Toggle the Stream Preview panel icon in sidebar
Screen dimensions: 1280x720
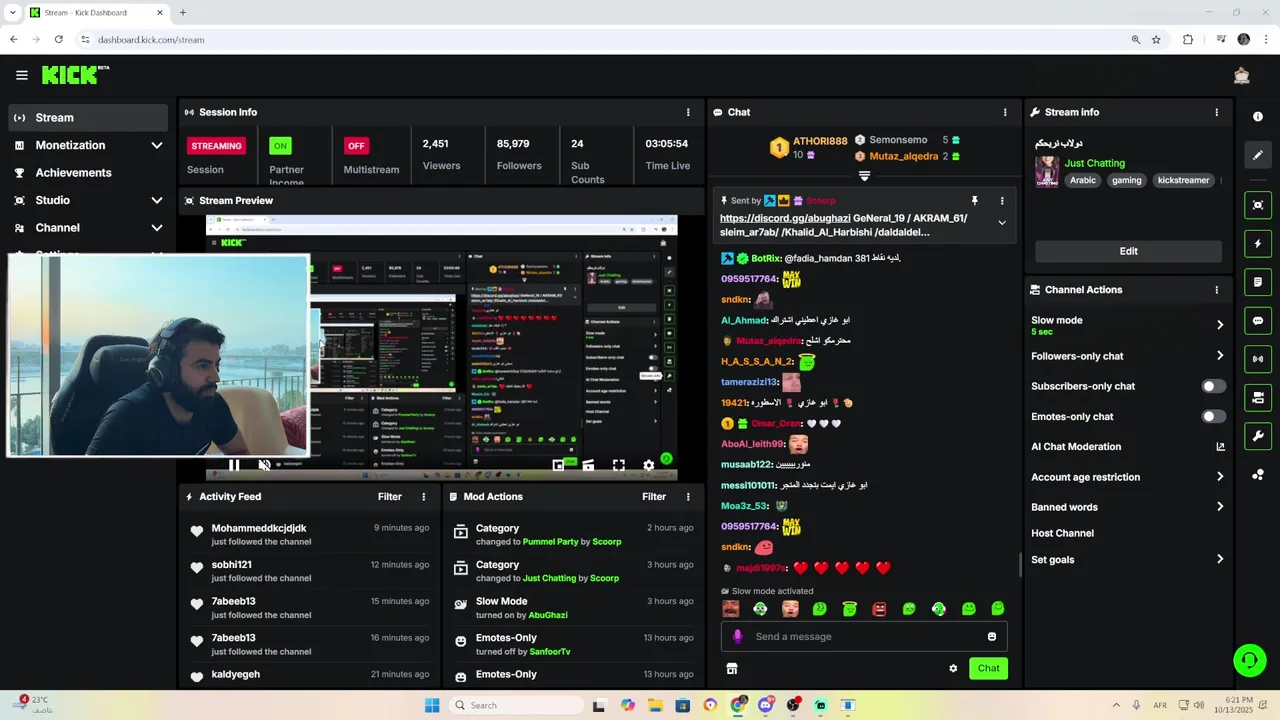click(x=1258, y=205)
